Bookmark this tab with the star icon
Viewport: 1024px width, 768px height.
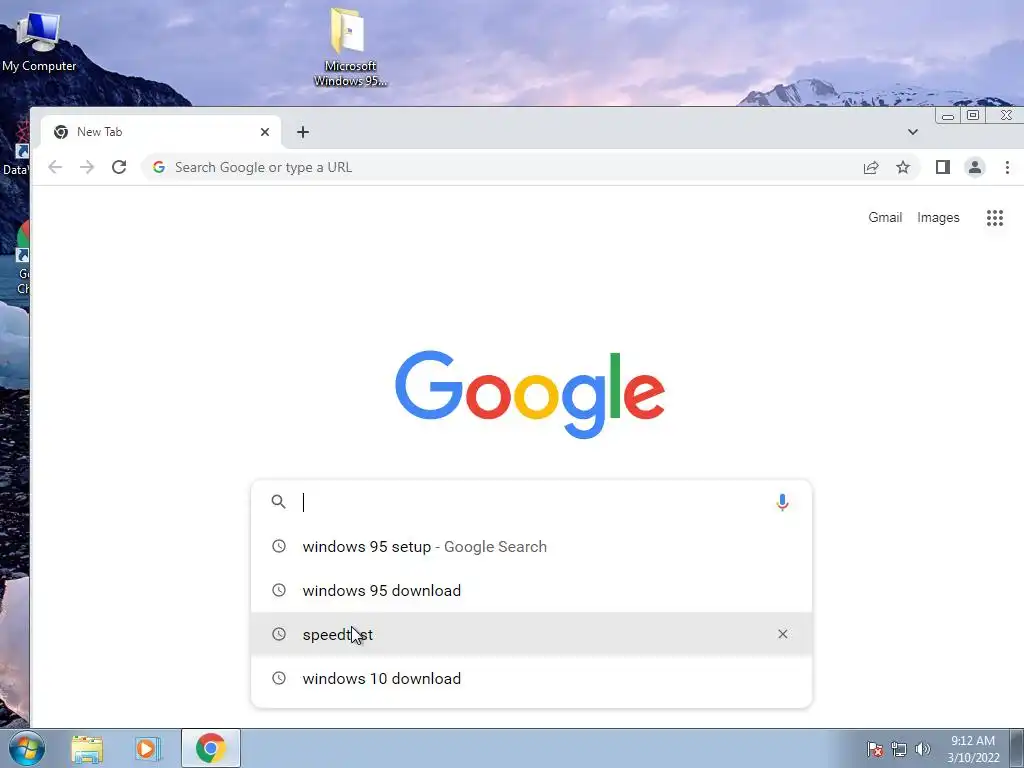pos(903,168)
